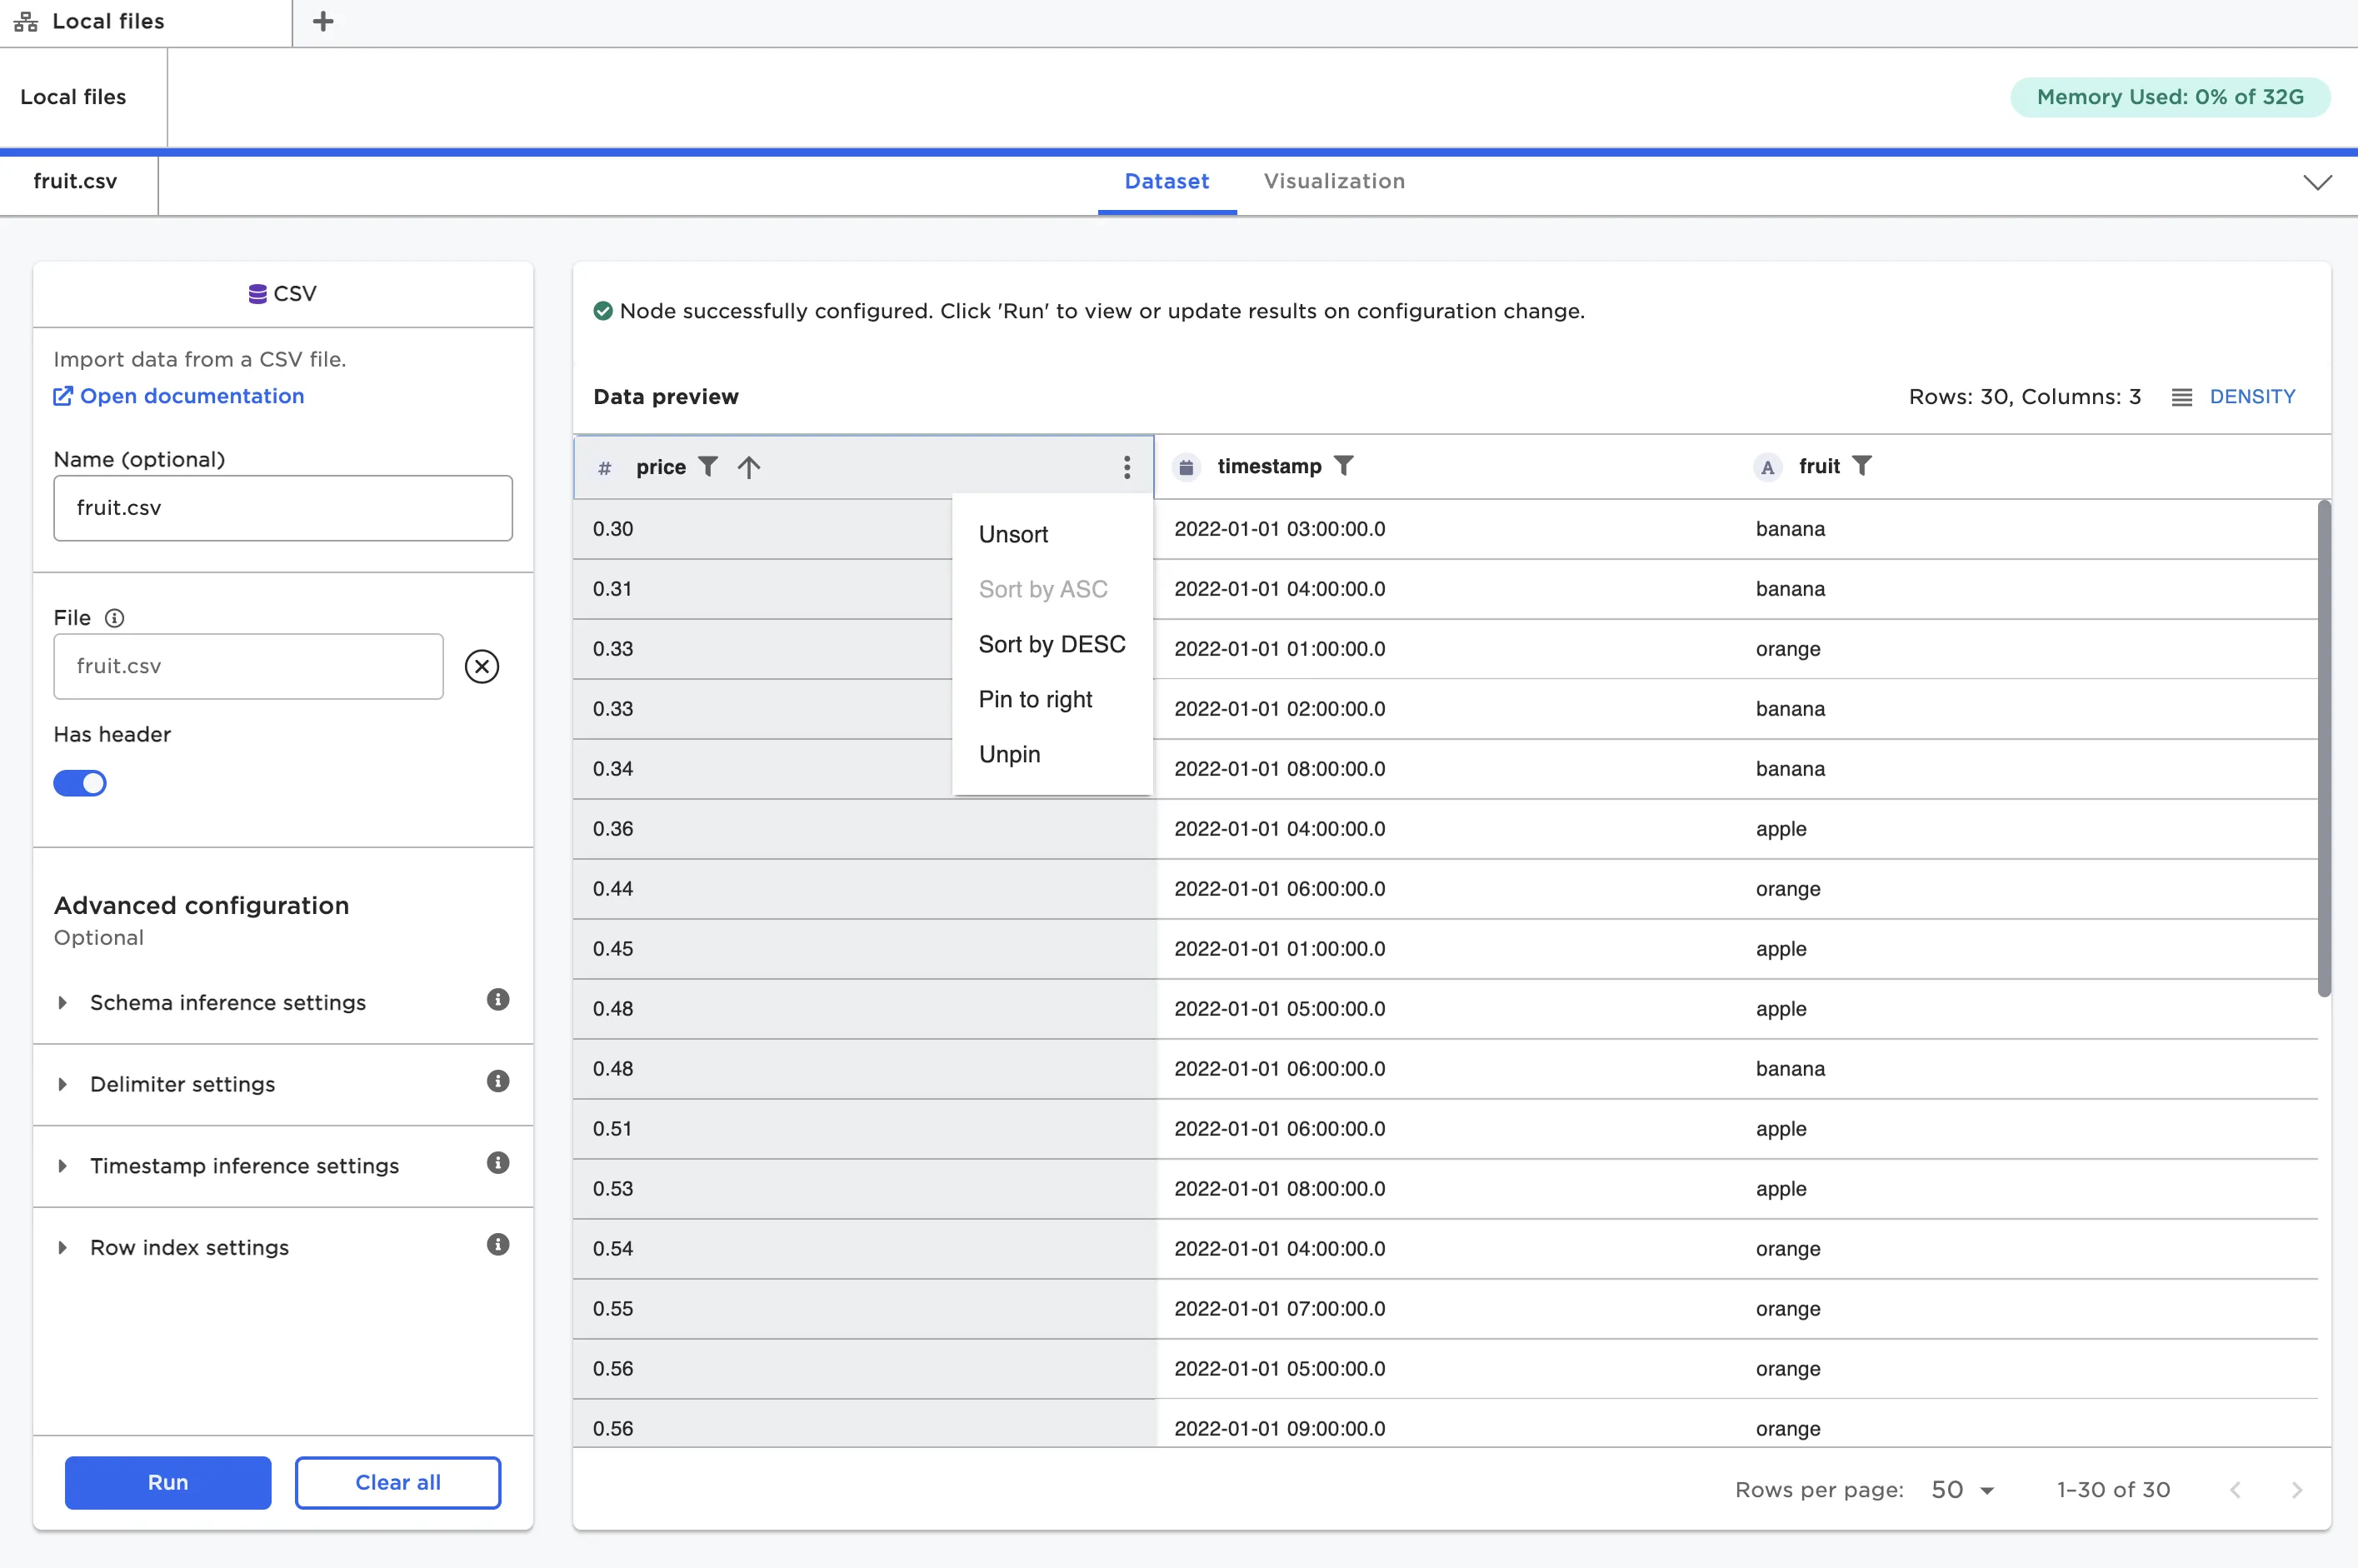Add a new tab with plus icon
The height and width of the screenshot is (1568, 2358).
(323, 21)
